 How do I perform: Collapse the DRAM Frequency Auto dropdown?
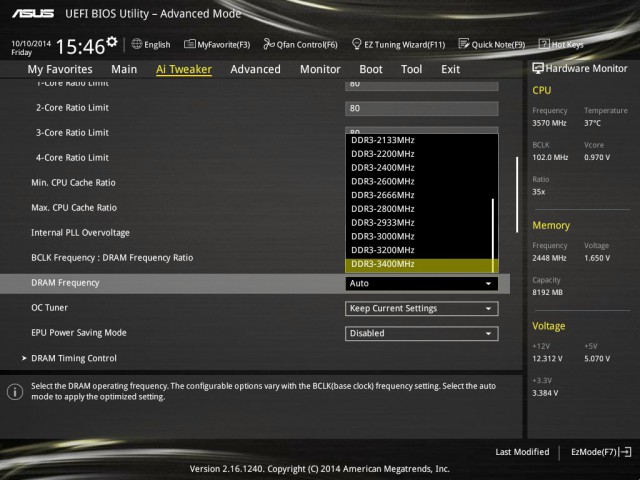pos(422,283)
